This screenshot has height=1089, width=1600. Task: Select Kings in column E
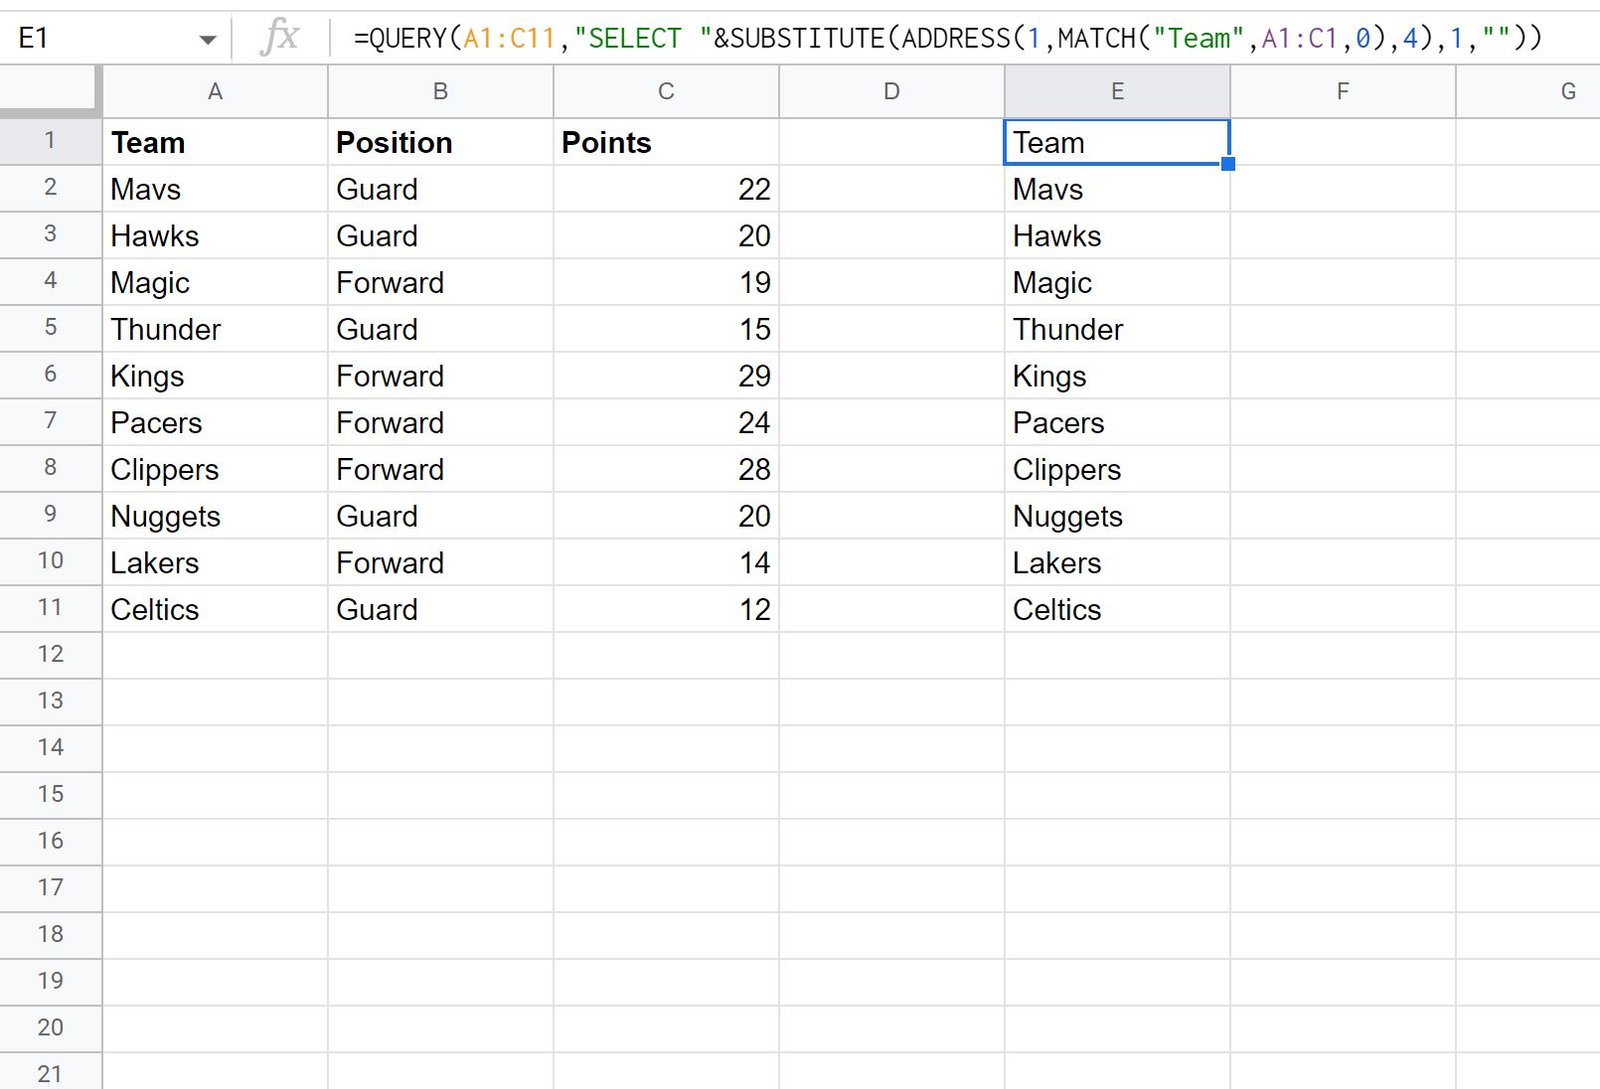point(1117,376)
